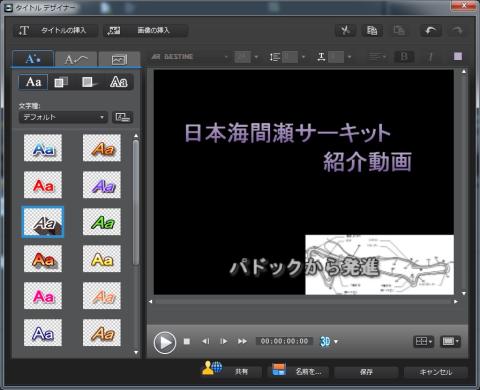Open the grid lines dropdown icon
The width and height of the screenshot is (480, 390).
tap(423, 342)
